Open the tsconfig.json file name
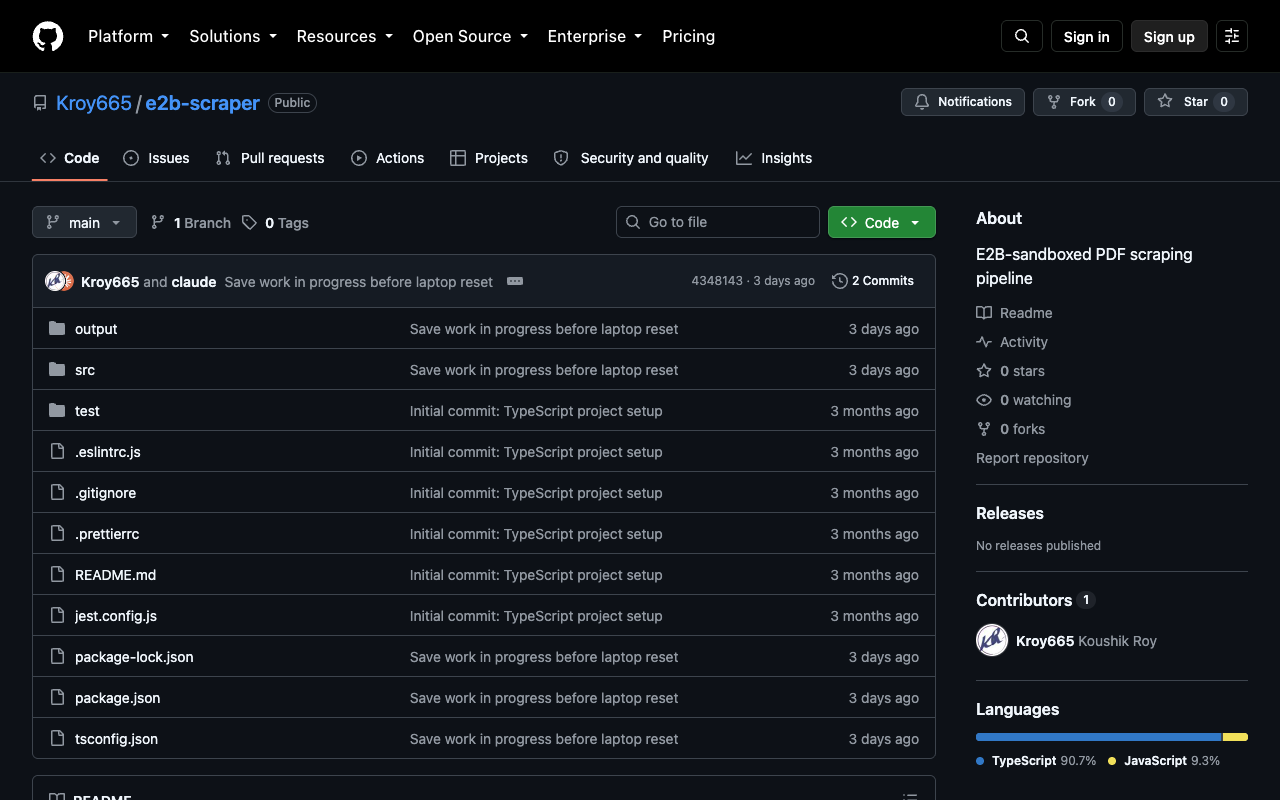Screen dimensions: 1280x800 coord(116,739)
